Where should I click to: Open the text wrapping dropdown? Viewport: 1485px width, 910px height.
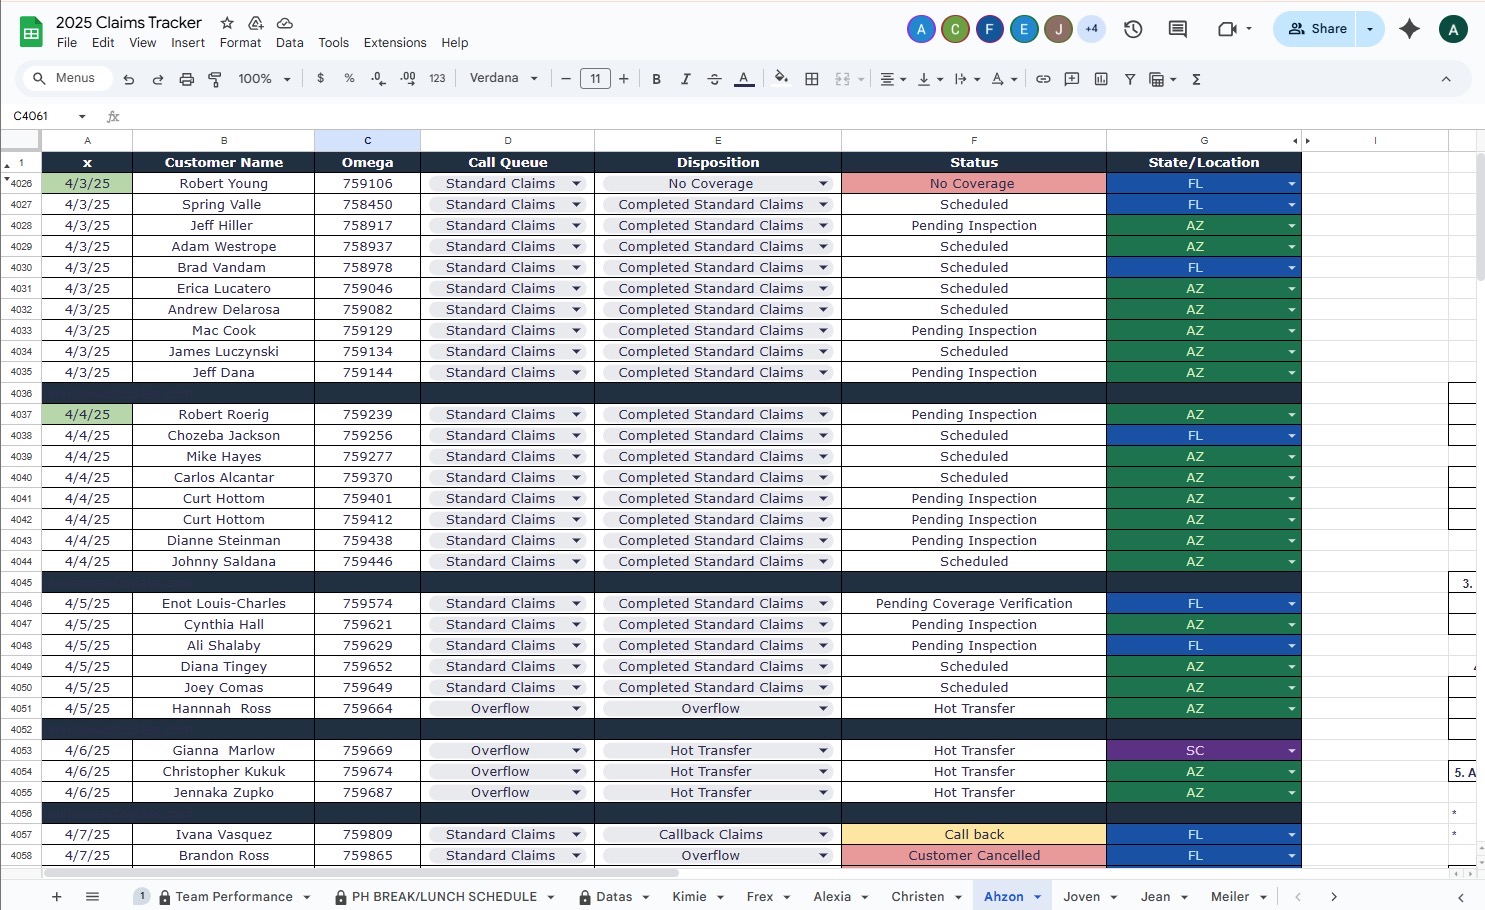[x=967, y=79]
